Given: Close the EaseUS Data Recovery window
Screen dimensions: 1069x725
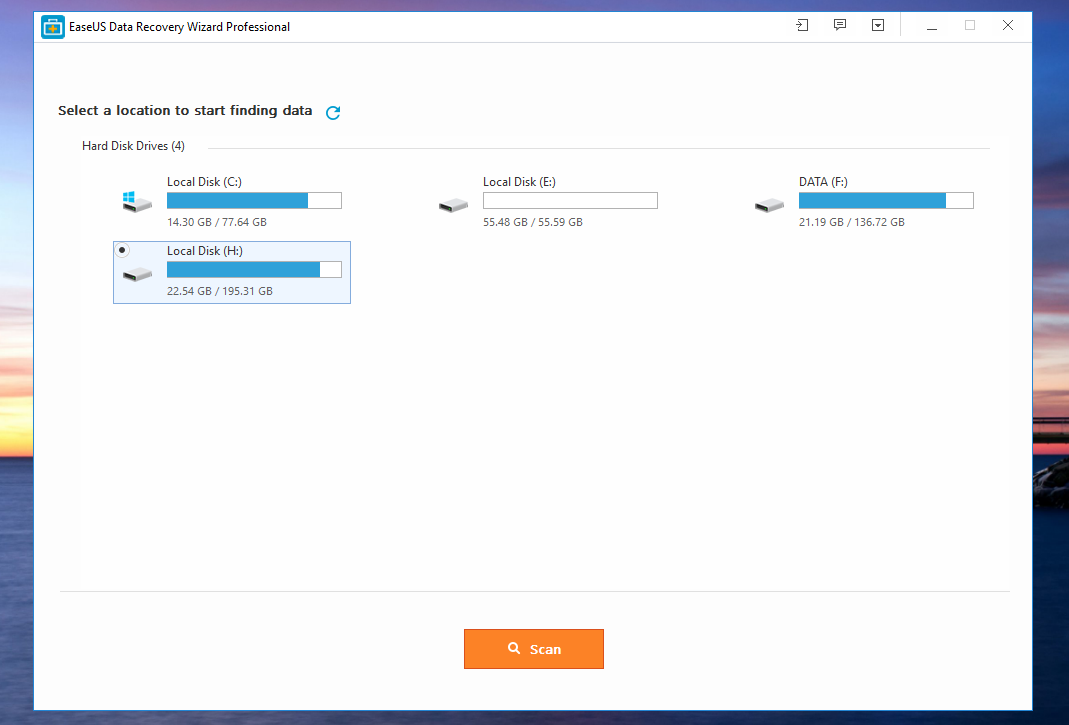Looking at the screenshot, I should tap(1008, 25).
